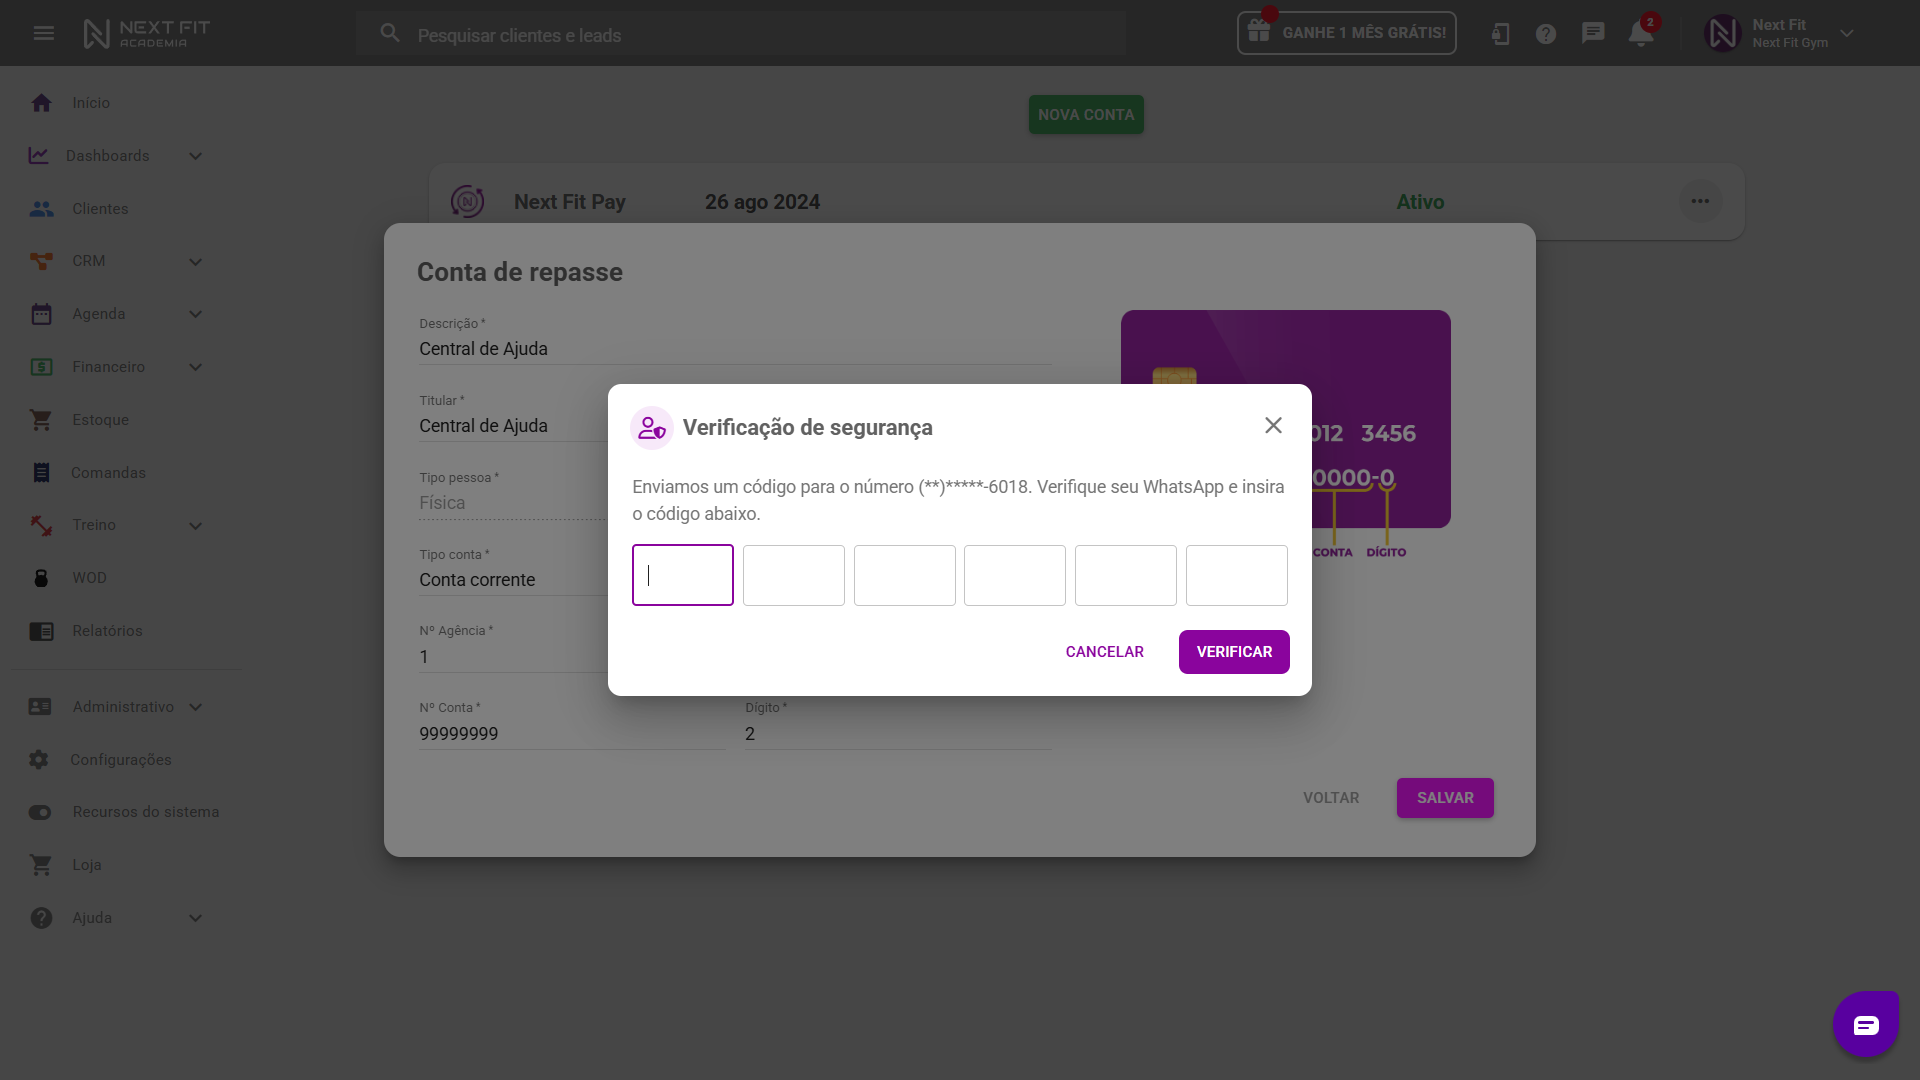Click CANCELAR in the verification dialog
Viewport: 1920px width, 1080px height.
pos(1104,652)
